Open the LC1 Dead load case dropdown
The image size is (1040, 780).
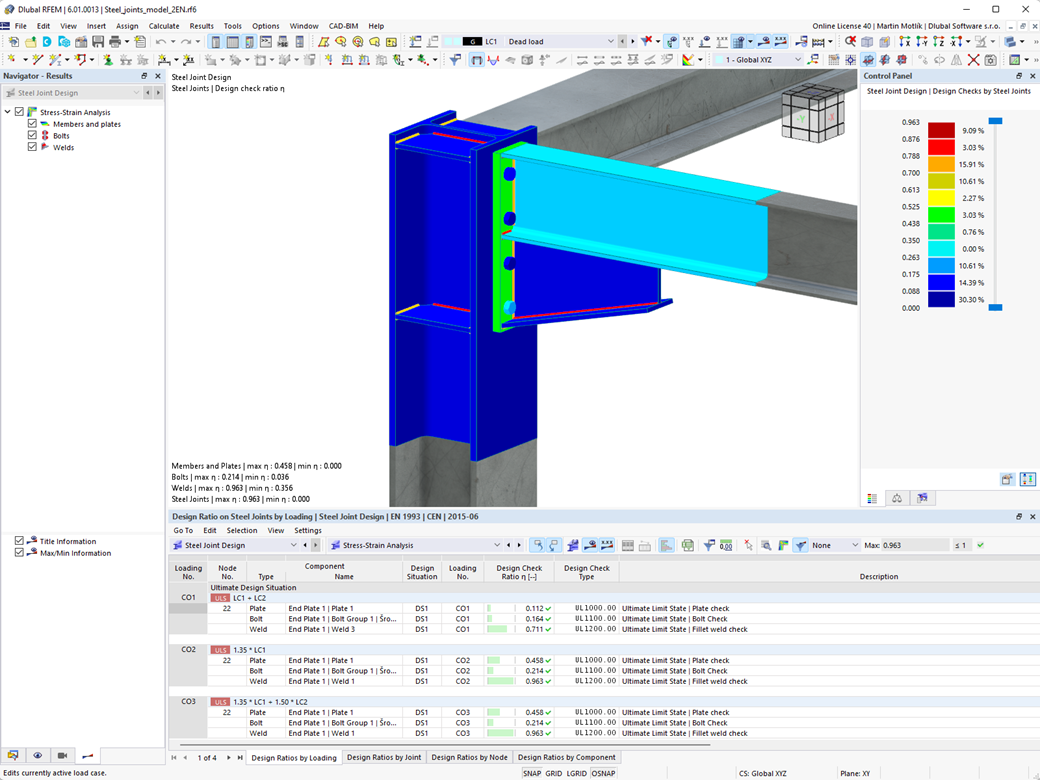tap(610, 43)
